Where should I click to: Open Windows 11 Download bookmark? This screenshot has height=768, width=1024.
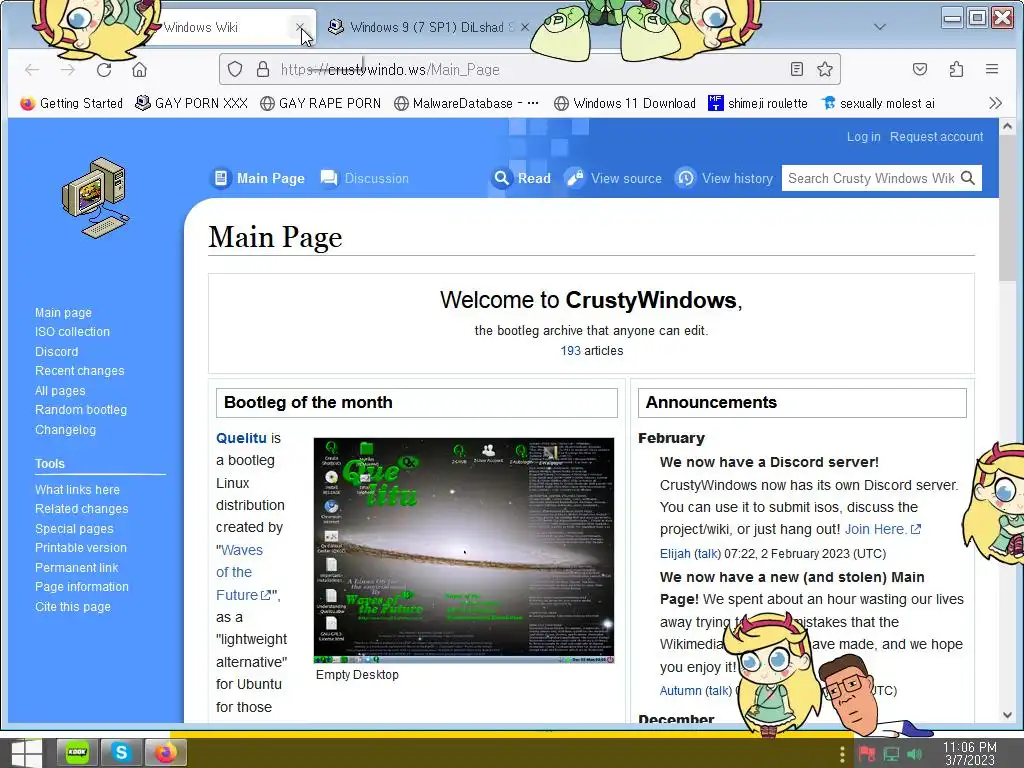tap(624, 103)
